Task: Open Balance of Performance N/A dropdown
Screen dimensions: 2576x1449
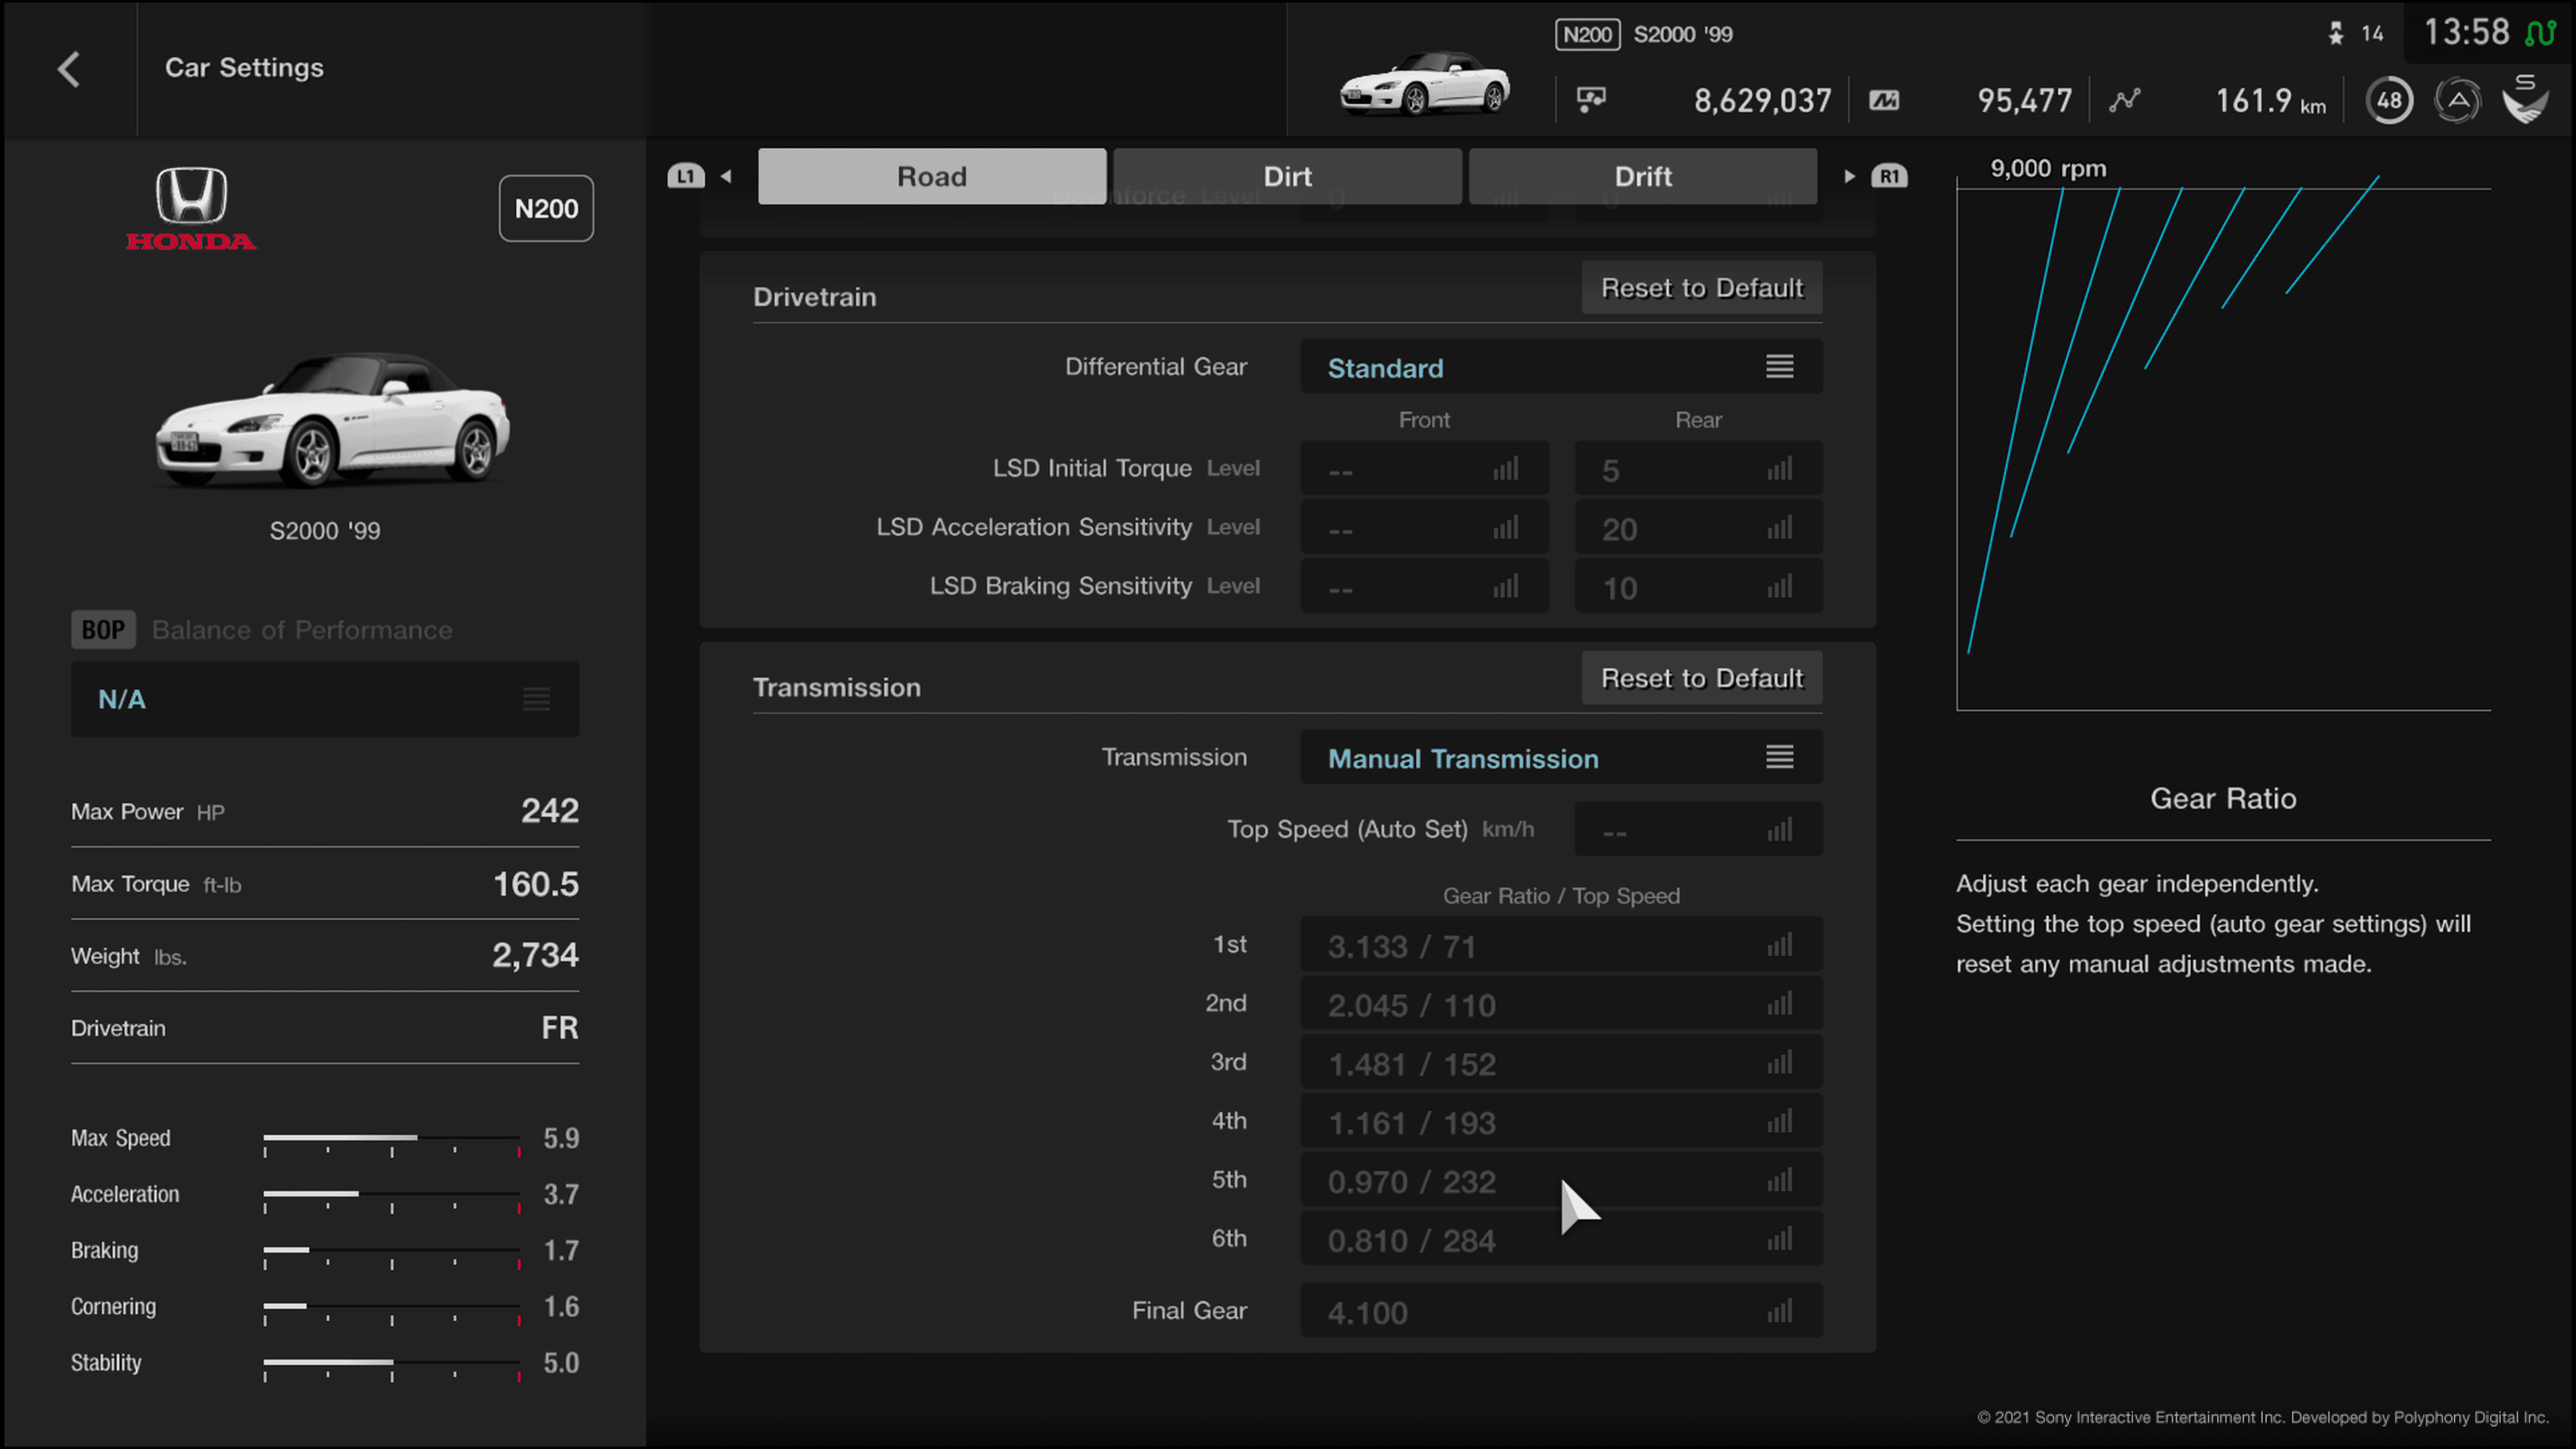Action: pyautogui.click(x=325, y=699)
